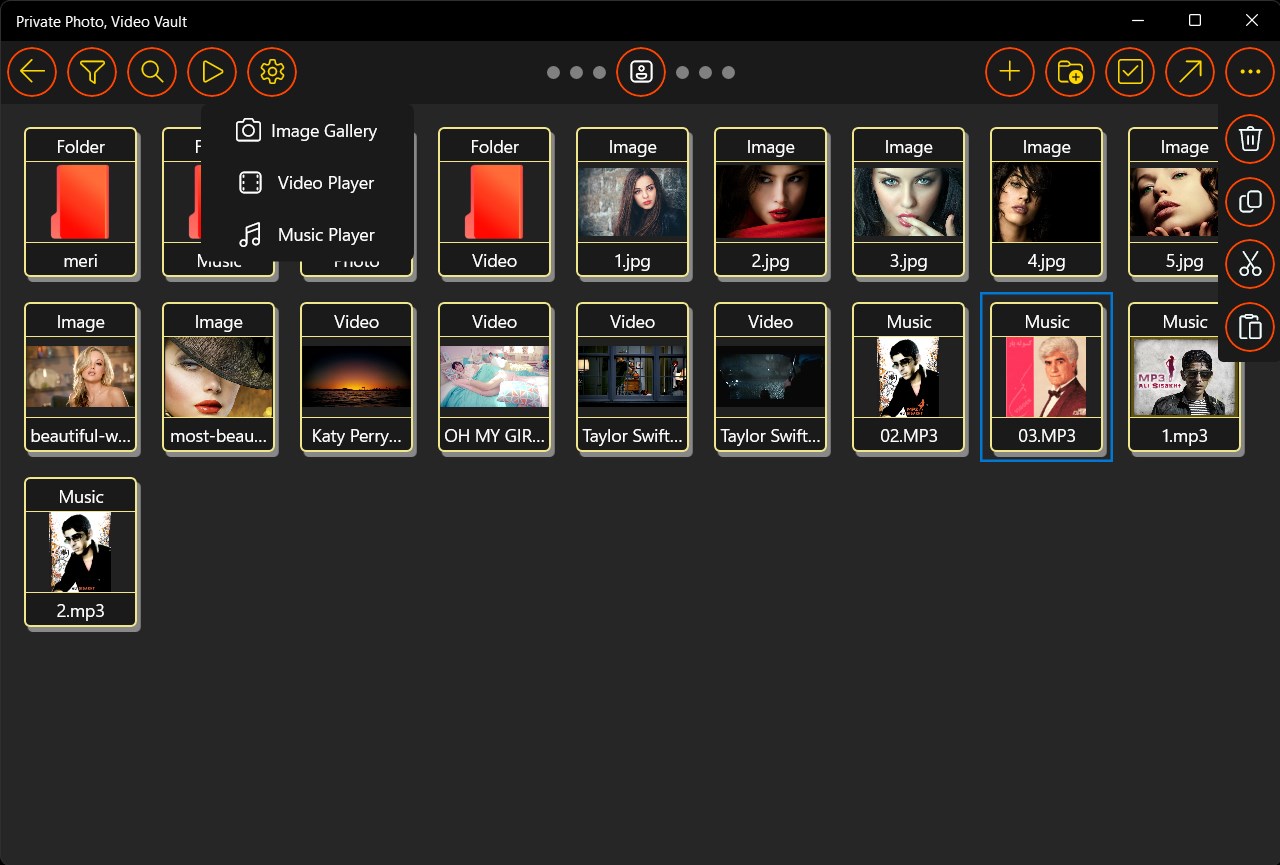Image resolution: width=1280 pixels, height=865 pixels.
Task: Open the more options ellipsis menu
Action: pyautogui.click(x=1249, y=72)
